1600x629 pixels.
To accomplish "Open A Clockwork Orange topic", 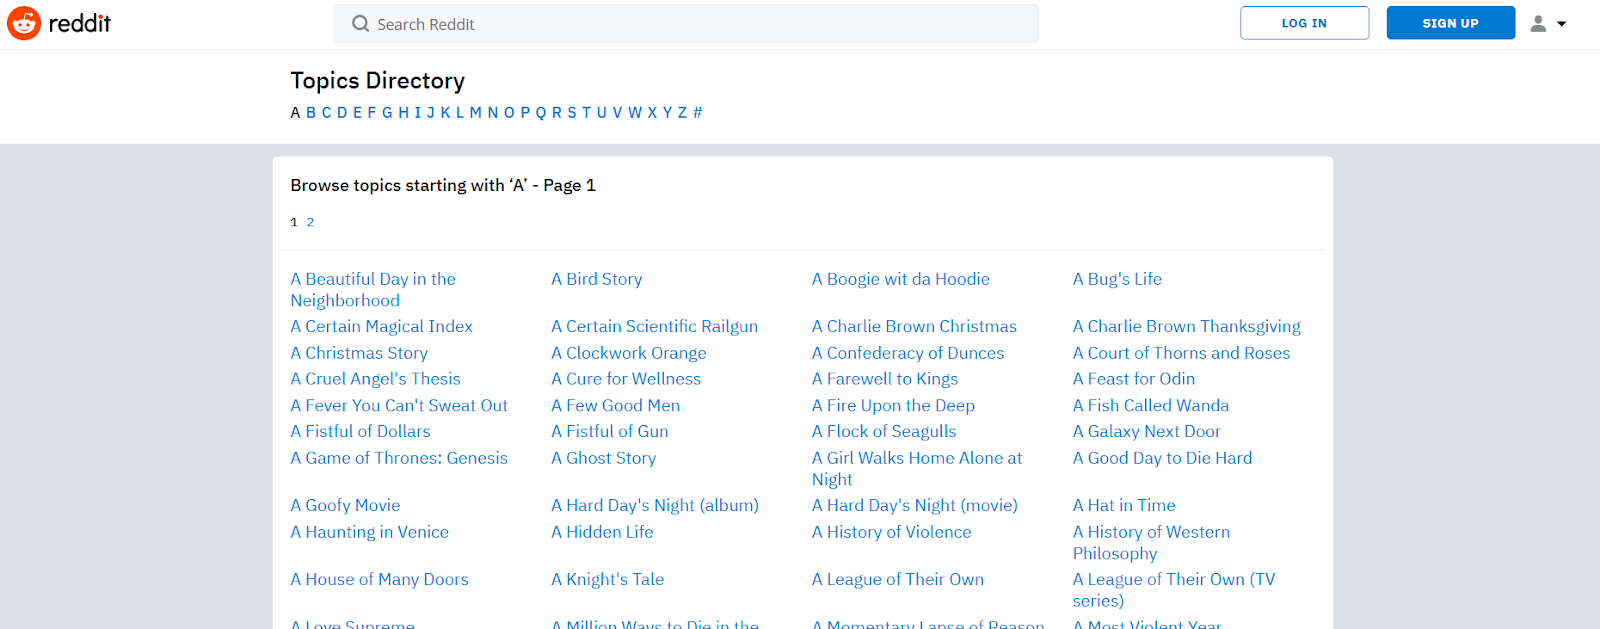I will [x=629, y=353].
